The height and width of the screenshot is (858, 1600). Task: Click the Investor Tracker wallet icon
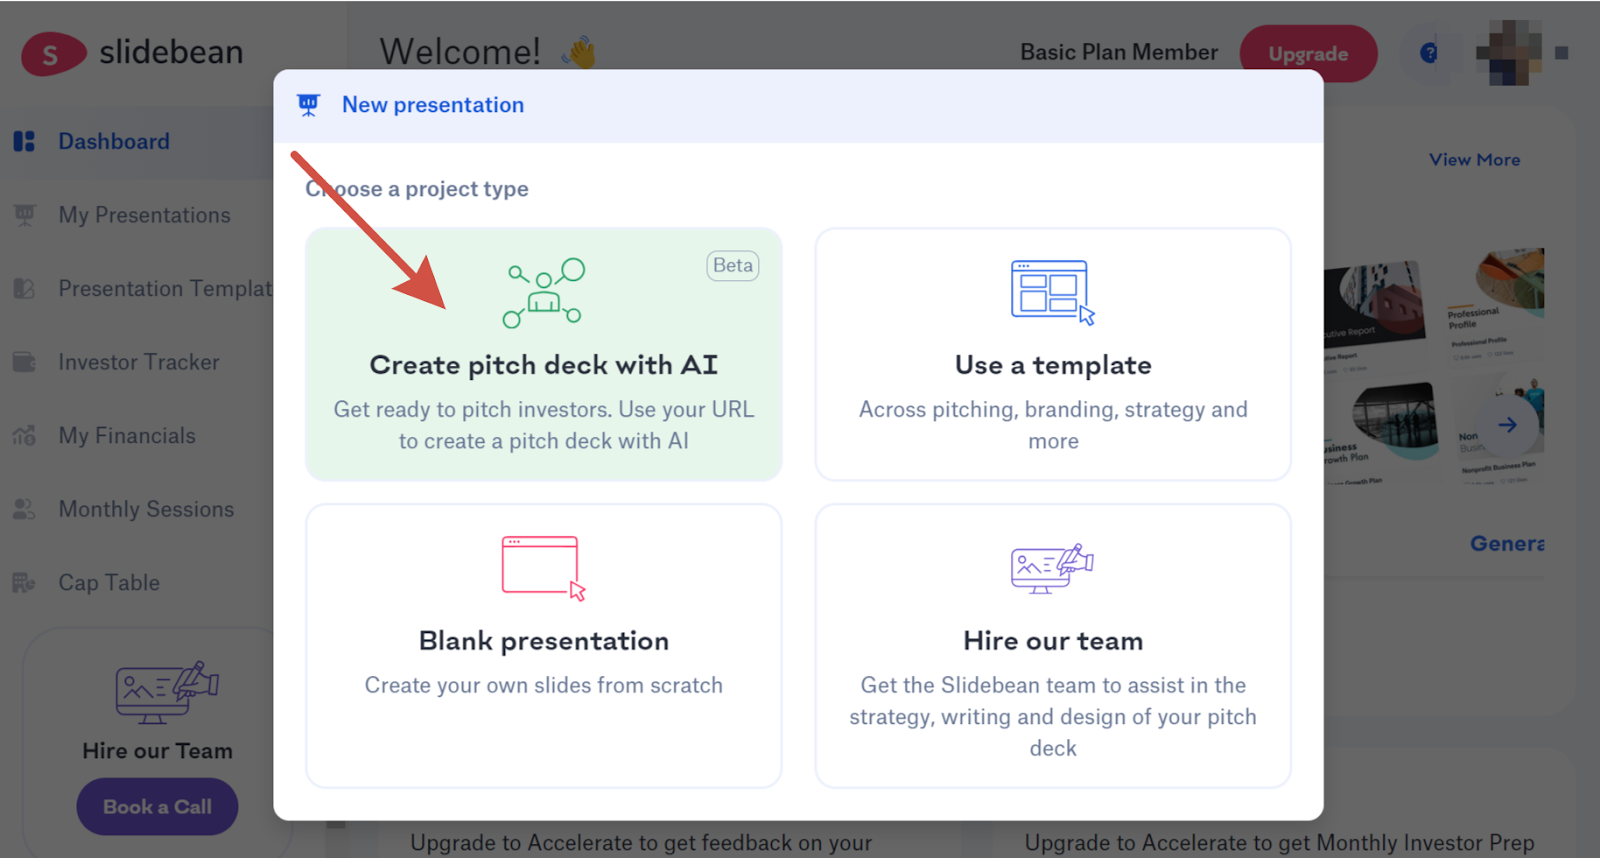[24, 362]
